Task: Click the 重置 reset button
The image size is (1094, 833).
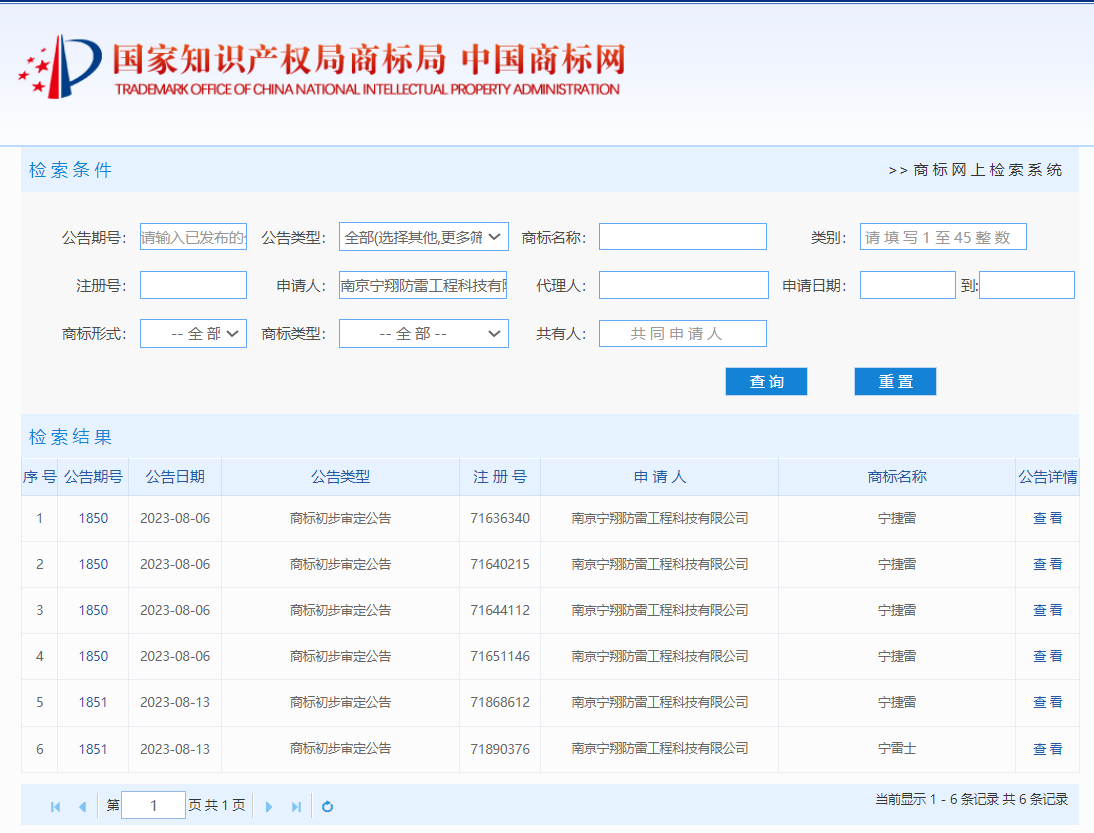Action: pyautogui.click(x=895, y=382)
